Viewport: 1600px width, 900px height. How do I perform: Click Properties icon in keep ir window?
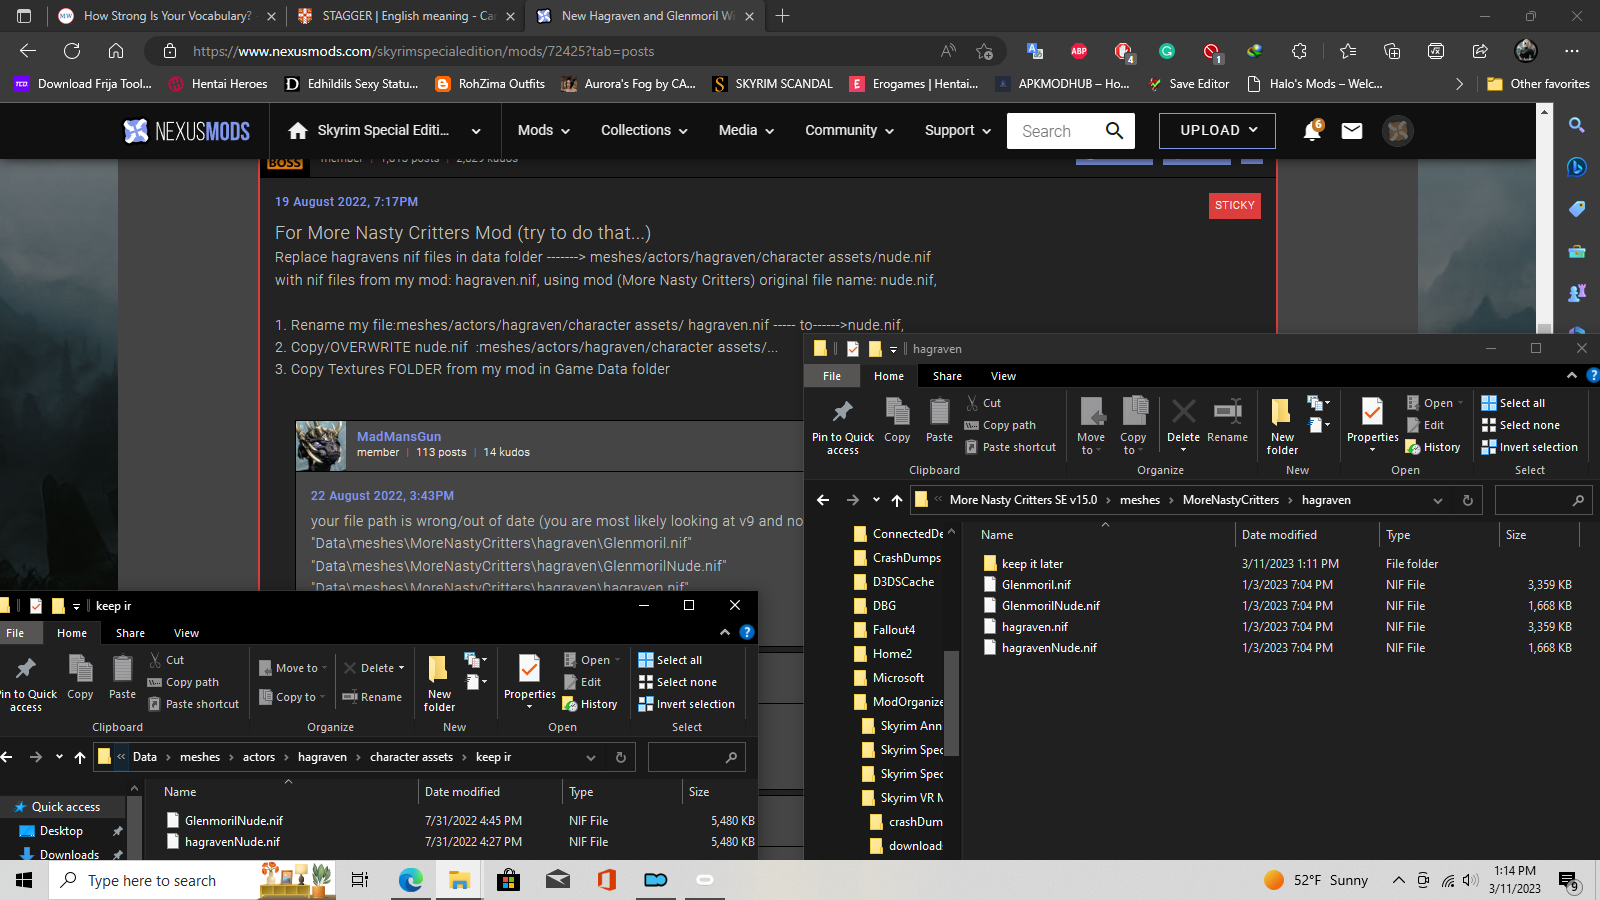pyautogui.click(x=529, y=678)
